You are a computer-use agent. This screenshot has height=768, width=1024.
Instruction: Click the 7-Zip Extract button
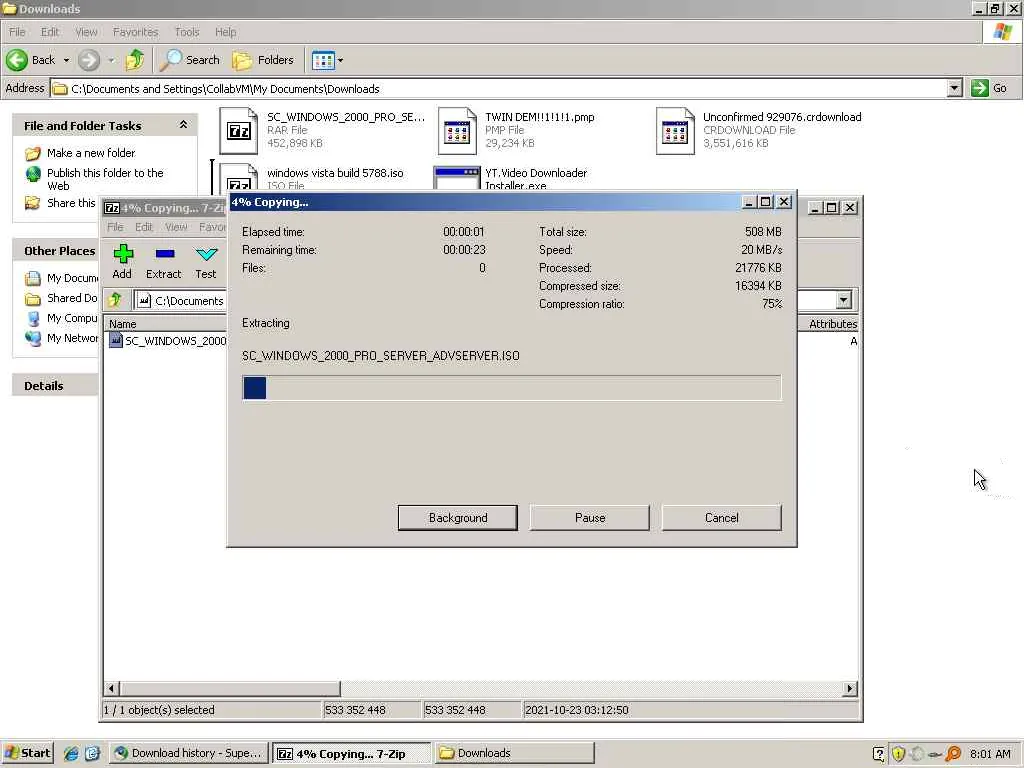[x=163, y=262]
